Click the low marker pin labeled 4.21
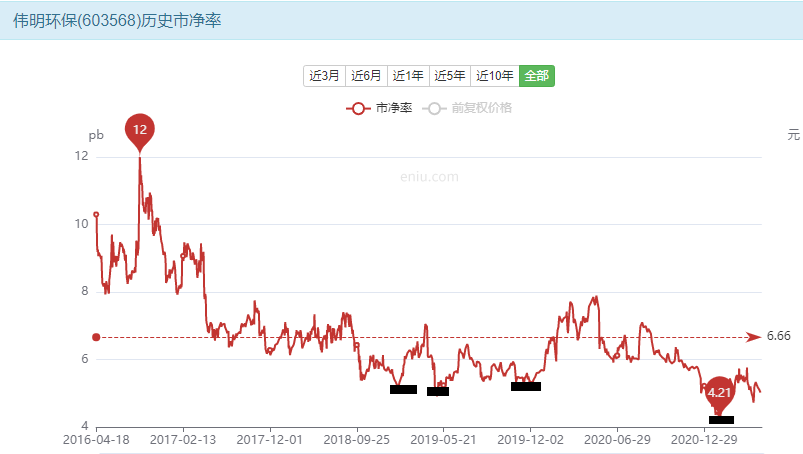This screenshot has height=454, width=803. click(719, 393)
